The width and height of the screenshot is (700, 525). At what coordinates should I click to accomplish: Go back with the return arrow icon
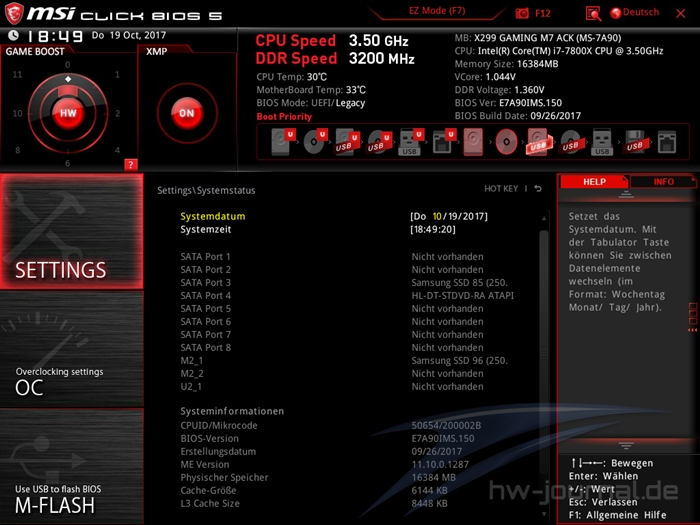(538, 189)
